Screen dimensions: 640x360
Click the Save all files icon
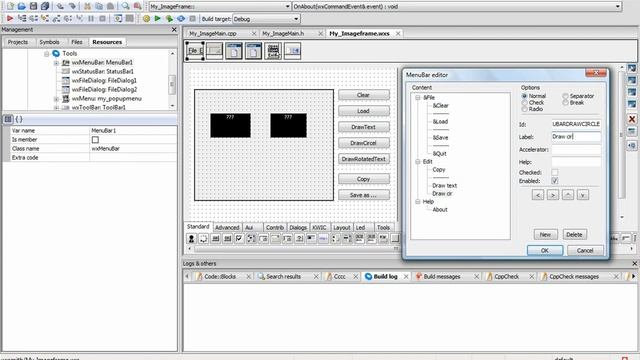click(x=45, y=6)
